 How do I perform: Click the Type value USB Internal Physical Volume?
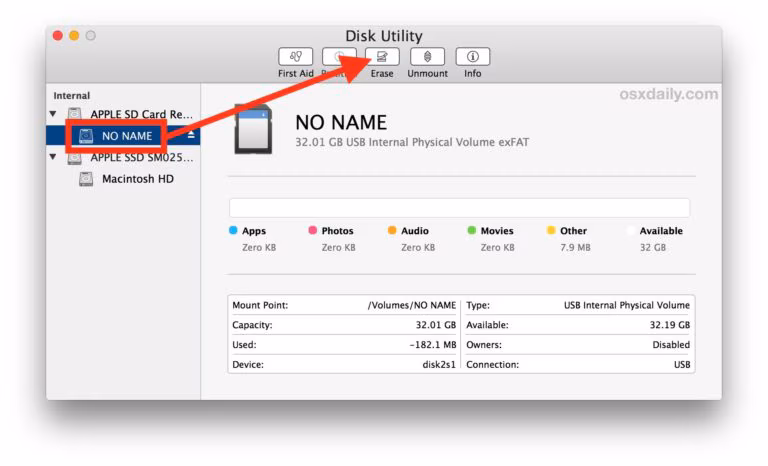click(x=626, y=305)
